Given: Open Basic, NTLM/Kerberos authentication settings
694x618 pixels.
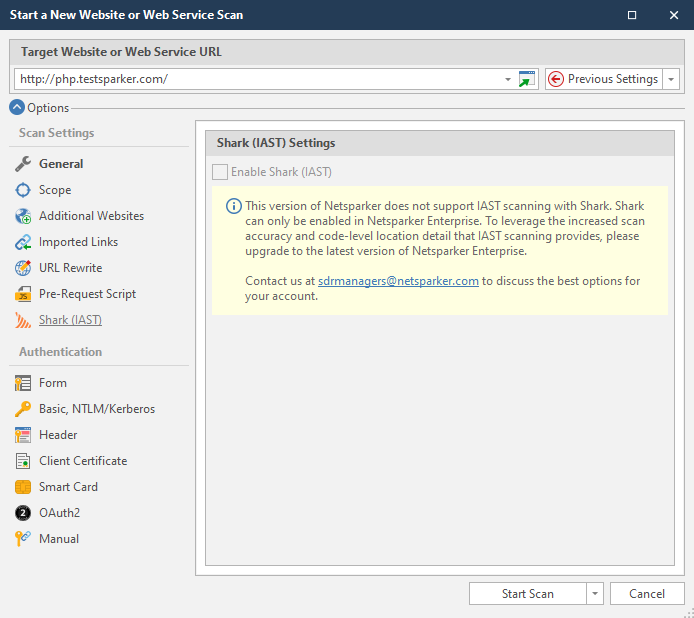Looking at the screenshot, I should 97,409.
